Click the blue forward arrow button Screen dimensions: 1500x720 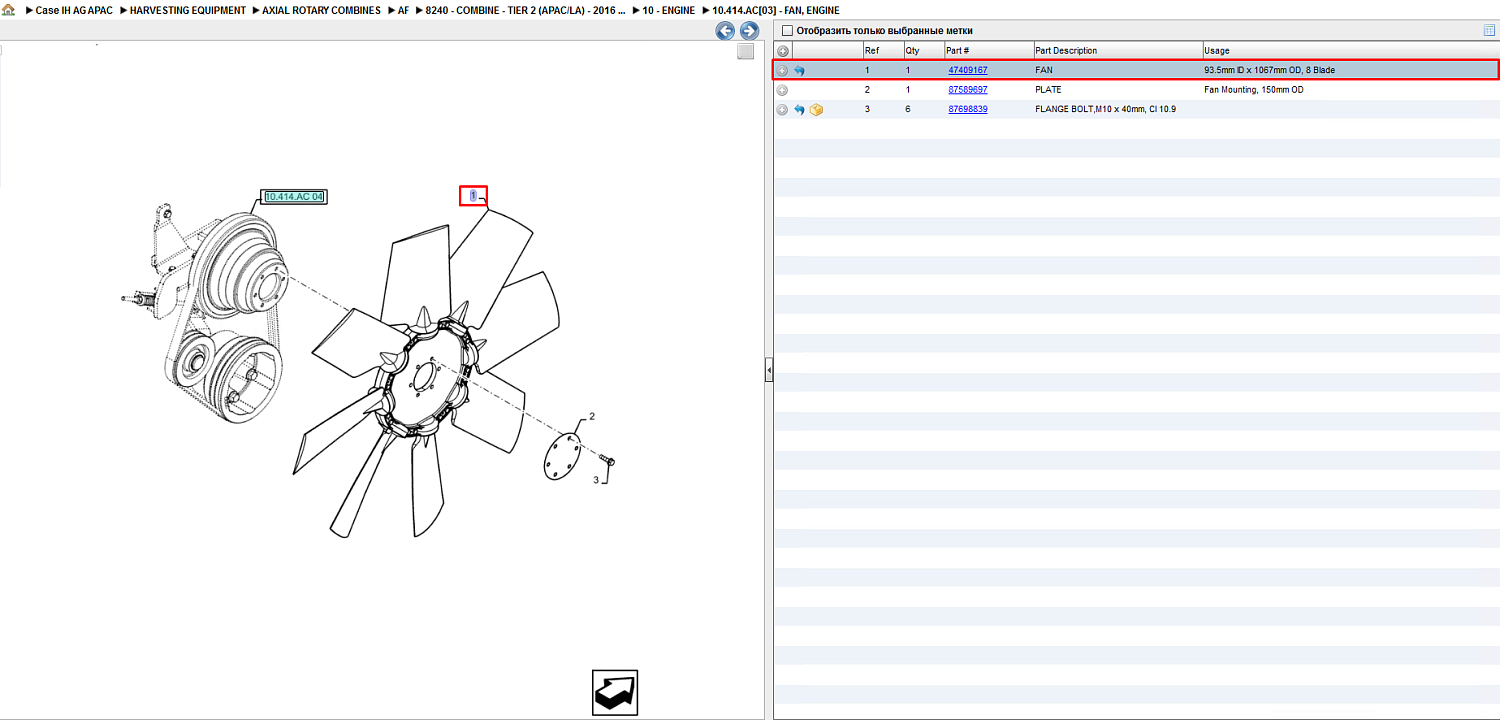coord(749,31)
